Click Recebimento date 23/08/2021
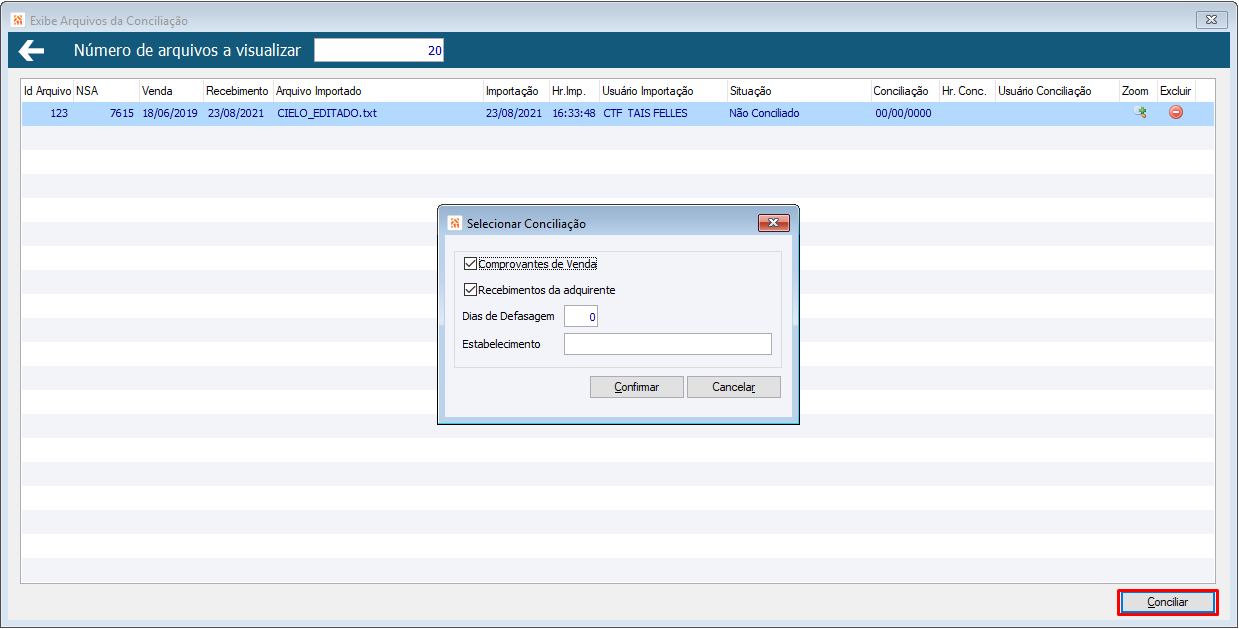Screen dimensions: 1239x629 [236, 113]
